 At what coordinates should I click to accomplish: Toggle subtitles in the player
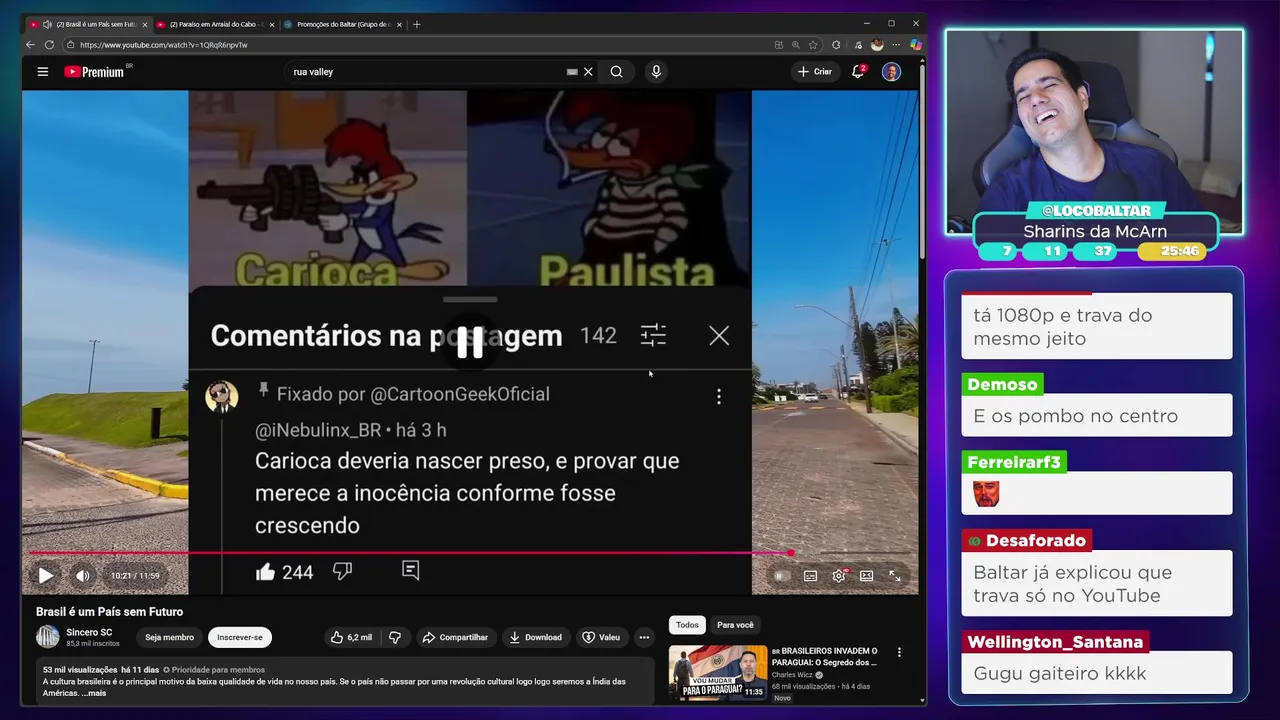[810, 576]
